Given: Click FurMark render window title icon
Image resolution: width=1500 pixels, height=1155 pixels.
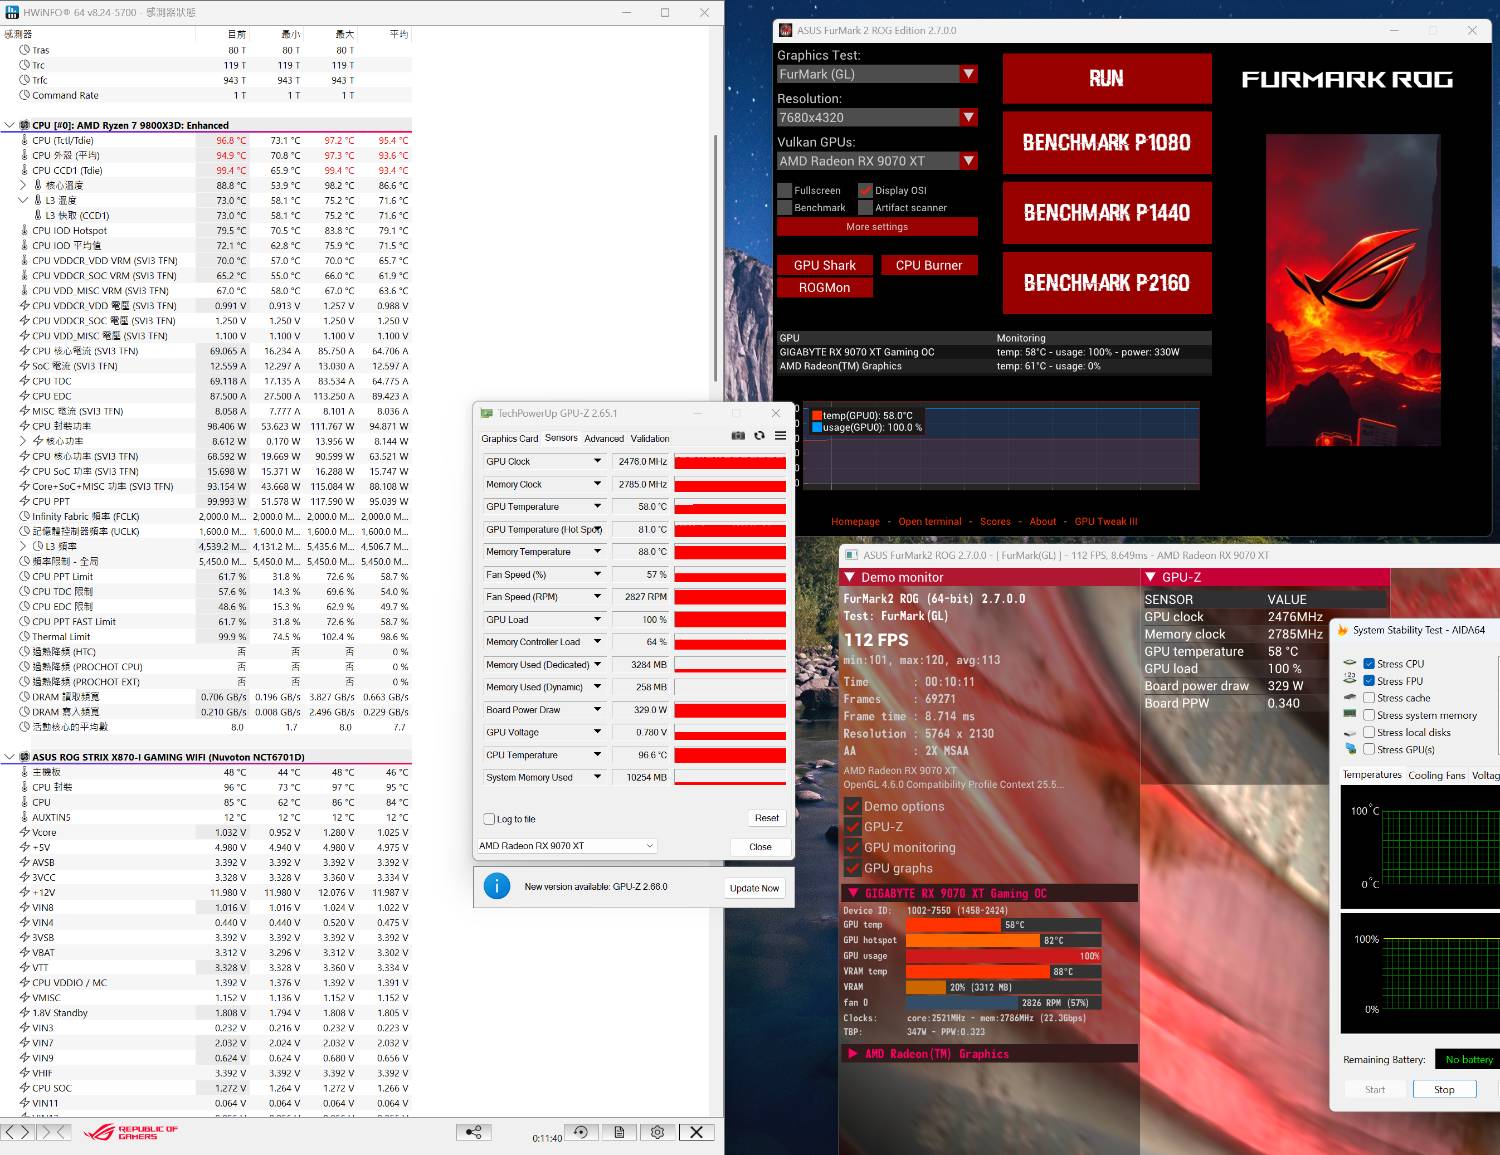Looking at the screenshot, I should click(x=852, y=555).
